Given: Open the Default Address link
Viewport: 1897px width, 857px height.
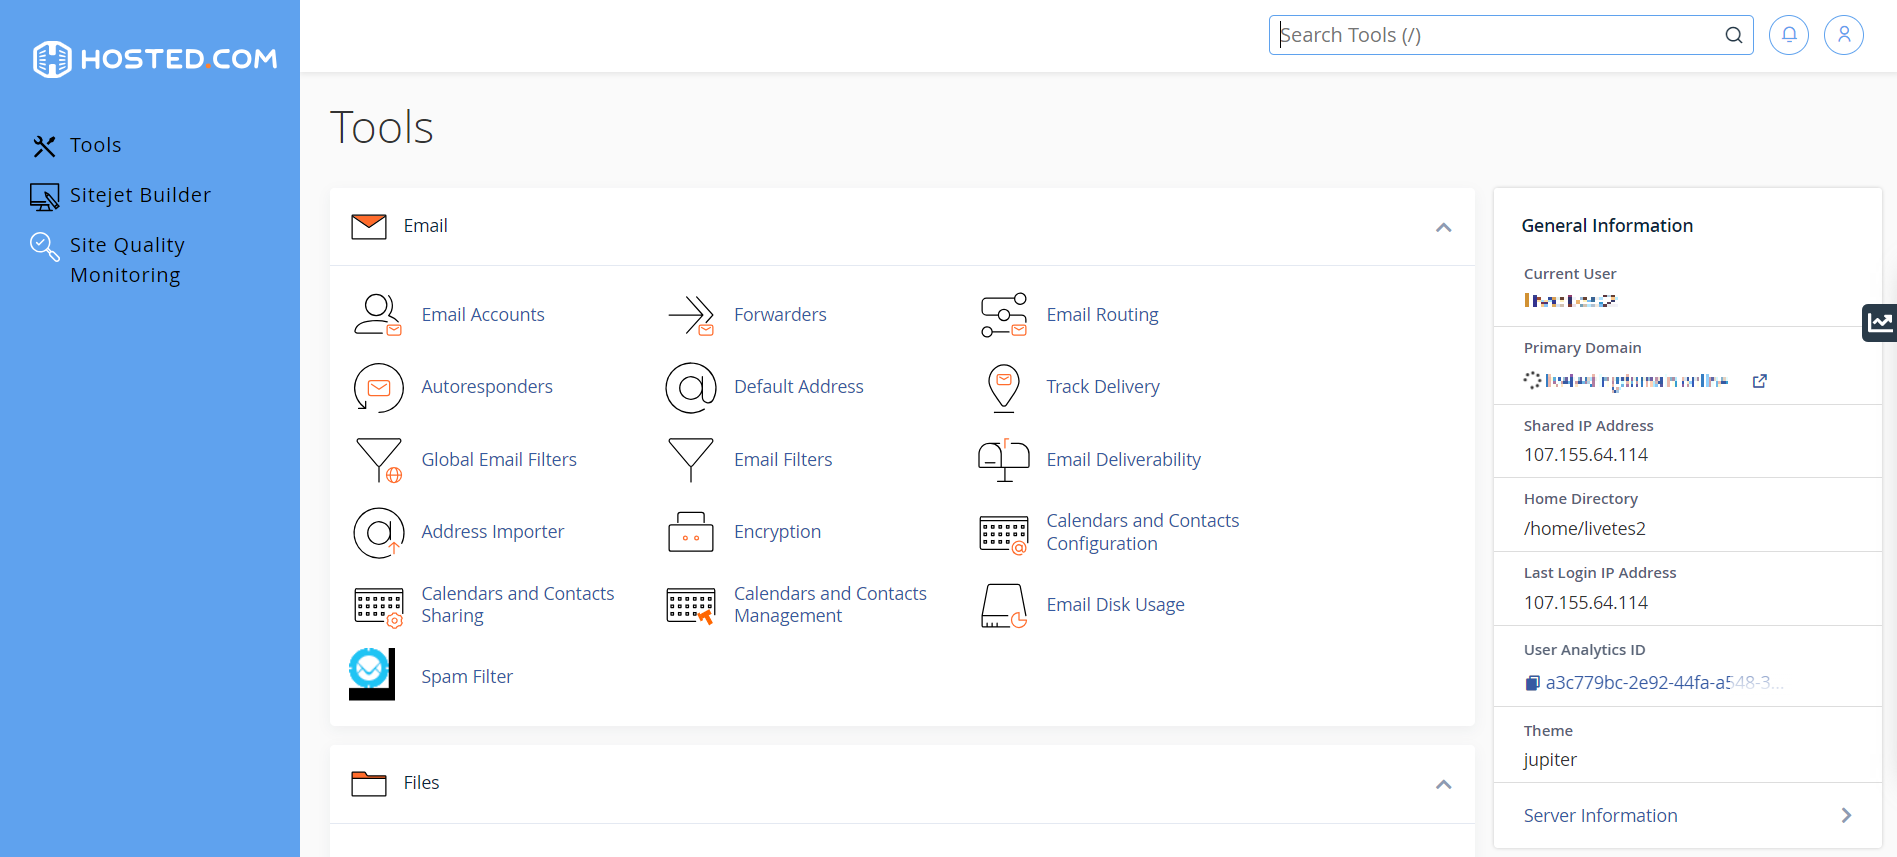Looking at the screenshot, I should [x=799, y=387].
